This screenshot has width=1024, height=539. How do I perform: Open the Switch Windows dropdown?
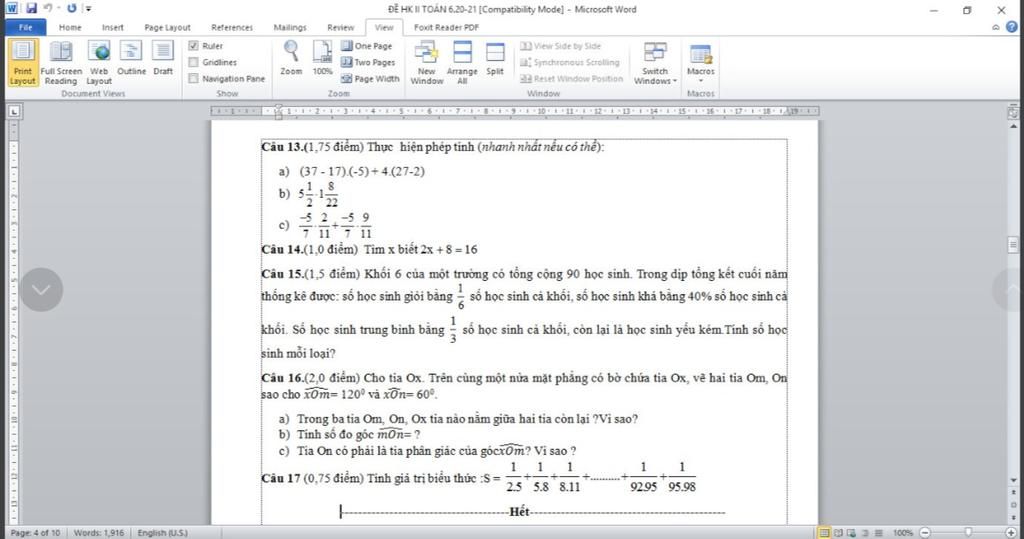pos(655,63)
